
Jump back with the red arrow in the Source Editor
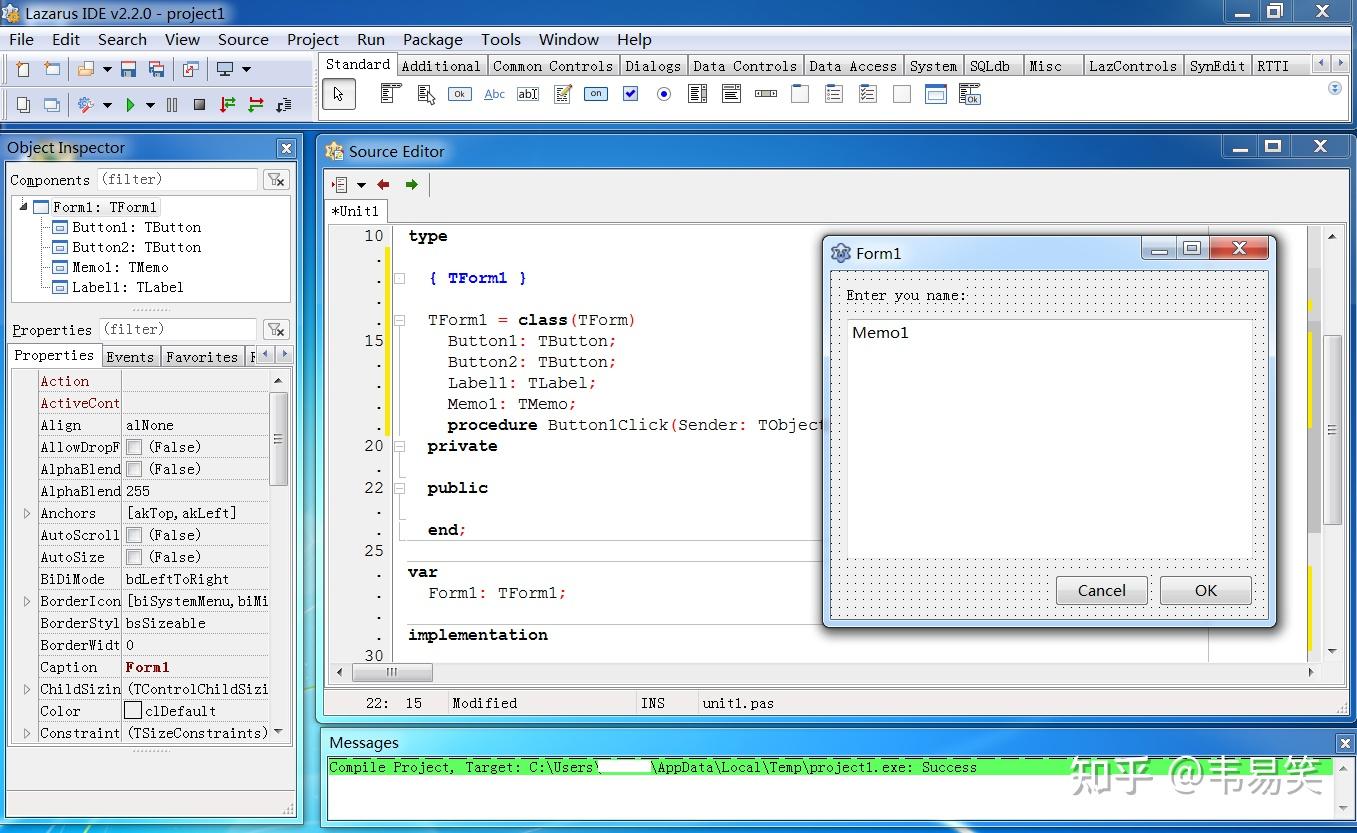[383, 185]
